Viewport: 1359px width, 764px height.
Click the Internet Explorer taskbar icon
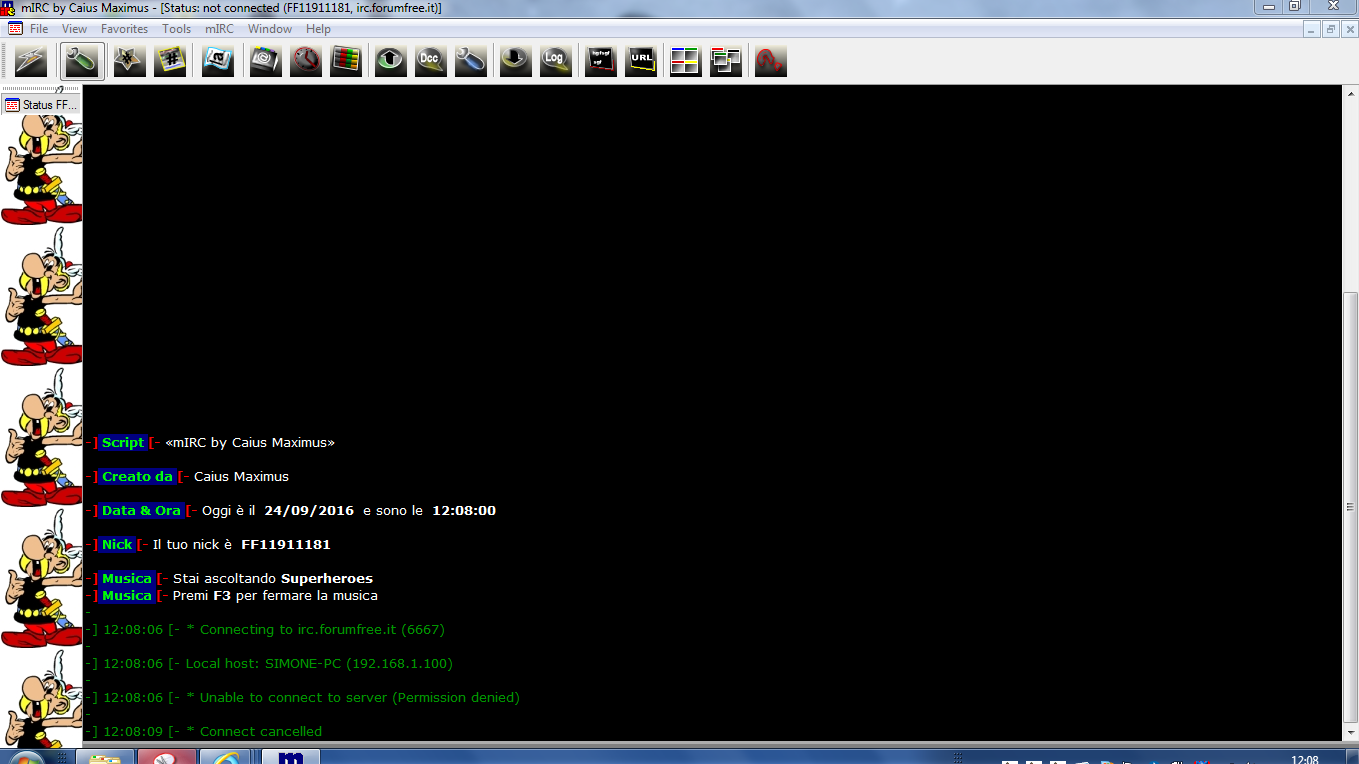click(x=225, y=757)
